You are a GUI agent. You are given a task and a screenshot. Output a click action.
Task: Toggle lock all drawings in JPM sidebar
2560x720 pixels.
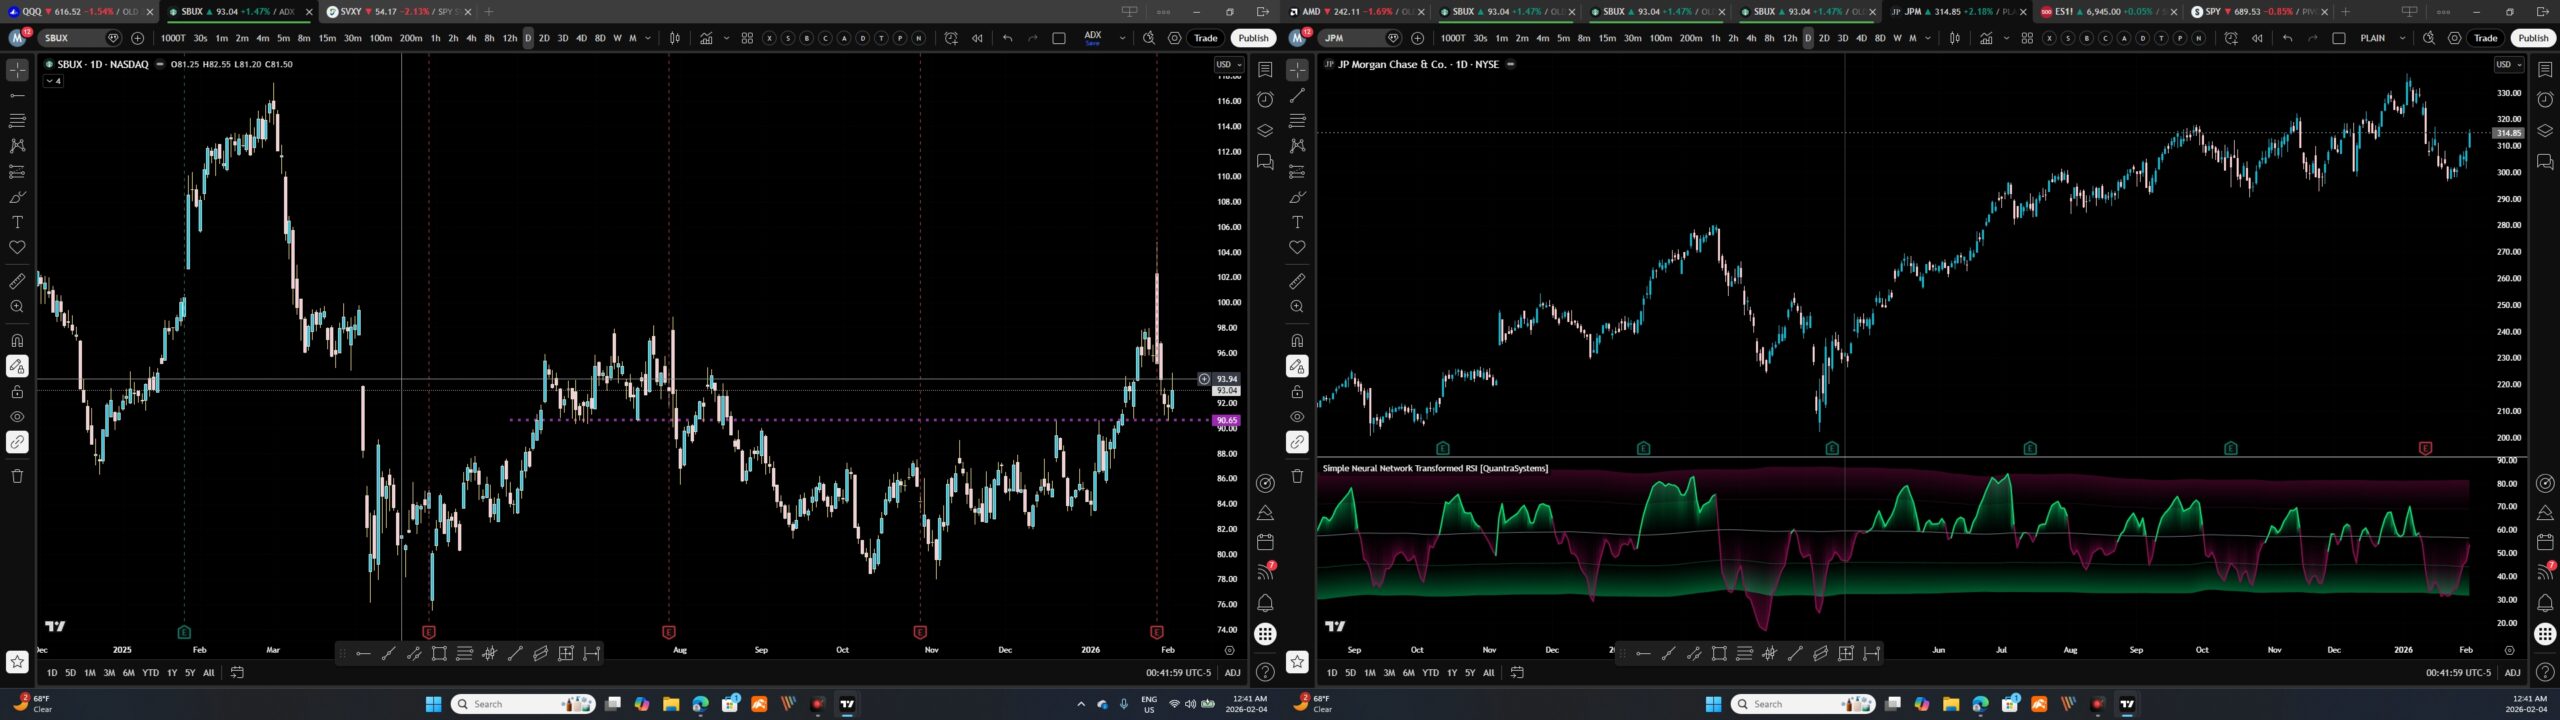1297,392
